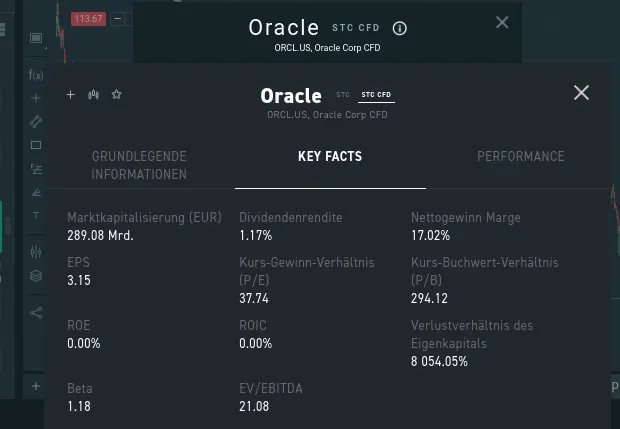620x429 pixels.
Task: Click the info icon next to STC CFD
Action: pos(400,28)
